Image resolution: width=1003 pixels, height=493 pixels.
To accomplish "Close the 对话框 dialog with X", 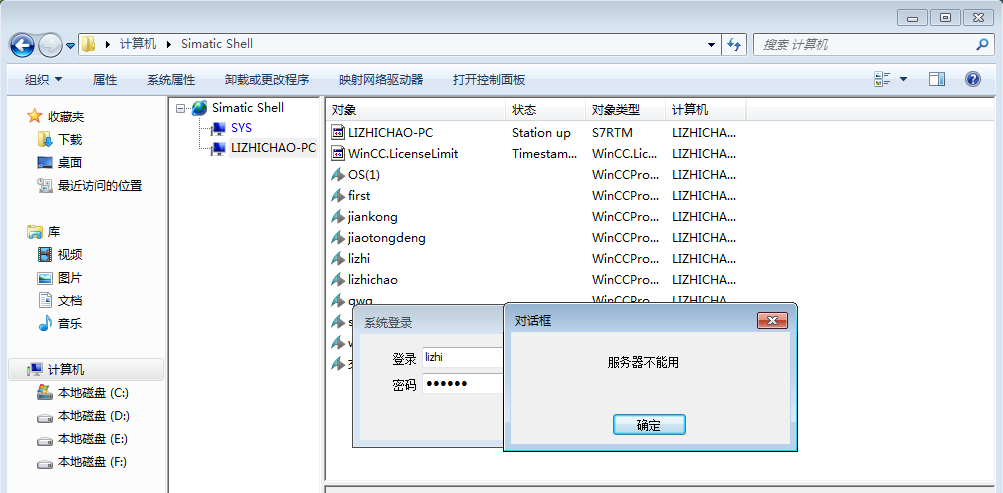I will [x=772, y=320].
